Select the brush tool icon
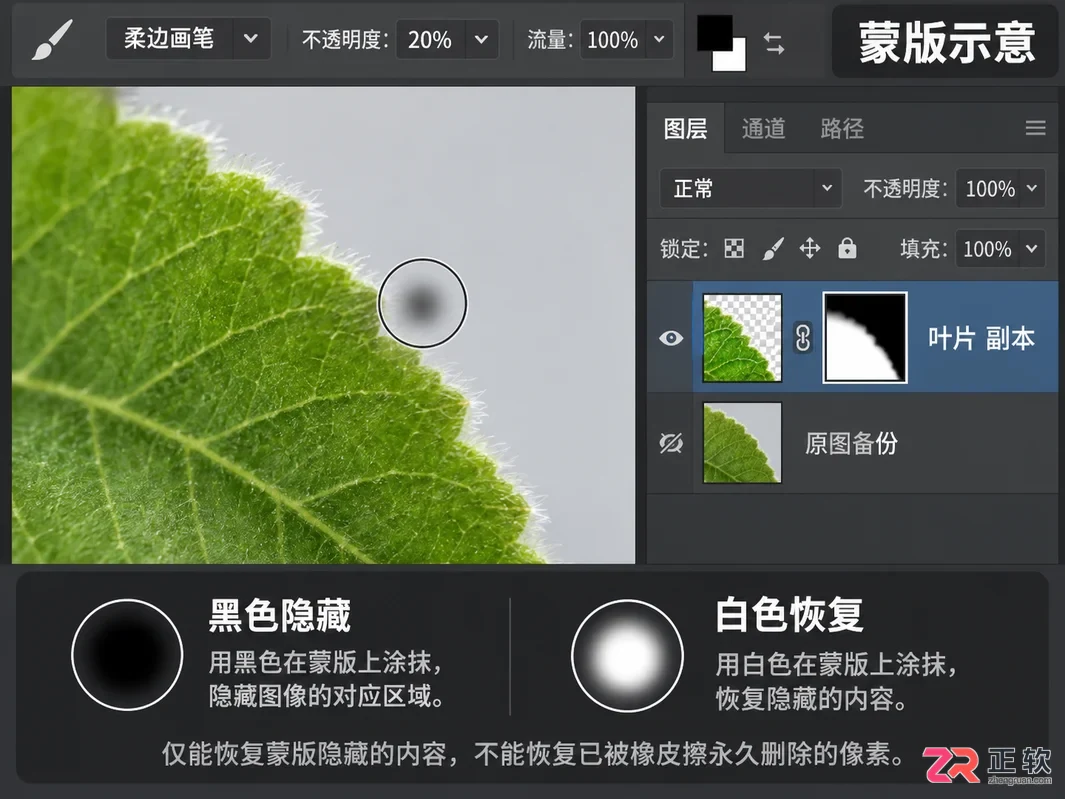Screen dimensions: 1065x799 [x=52, y=39]
